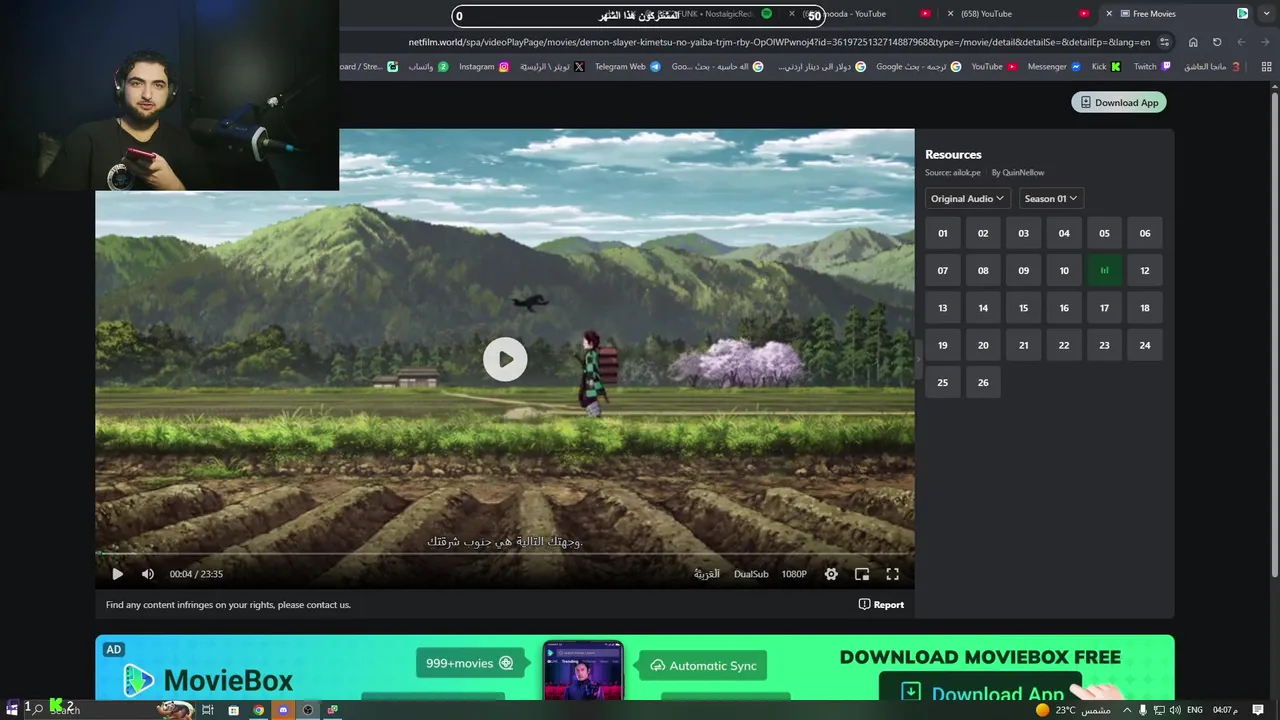Screen dimensions: 1280x720
Task: Click the large center play button
Action: 505,359
